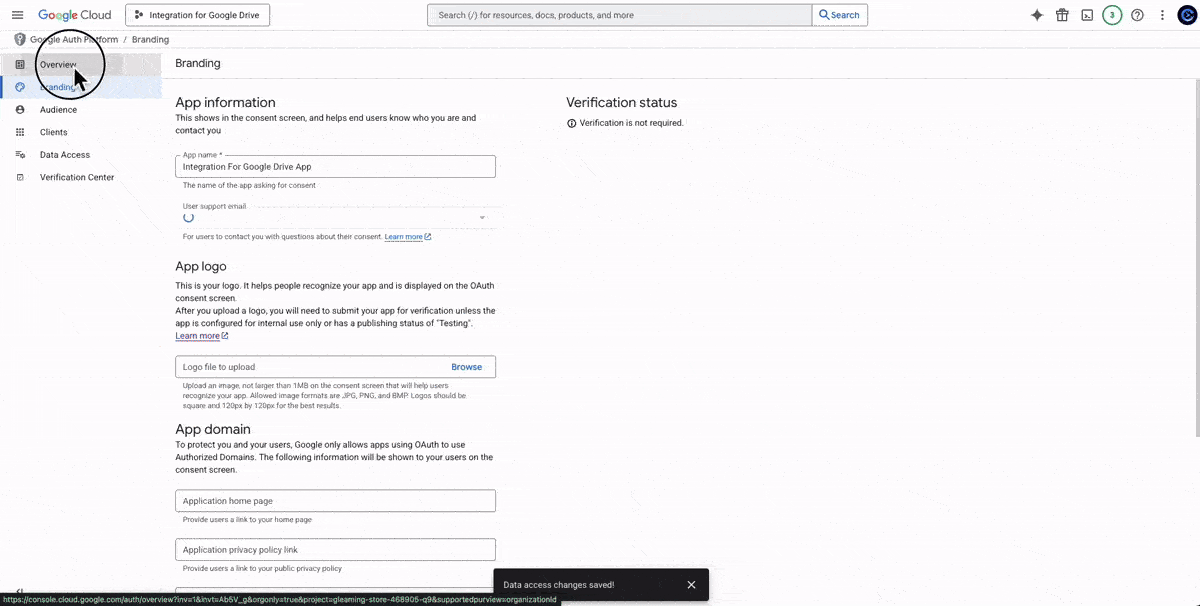Click the Google Auth Platform shield icon
Screen dimensions: 1200x606
pos(19,40)
